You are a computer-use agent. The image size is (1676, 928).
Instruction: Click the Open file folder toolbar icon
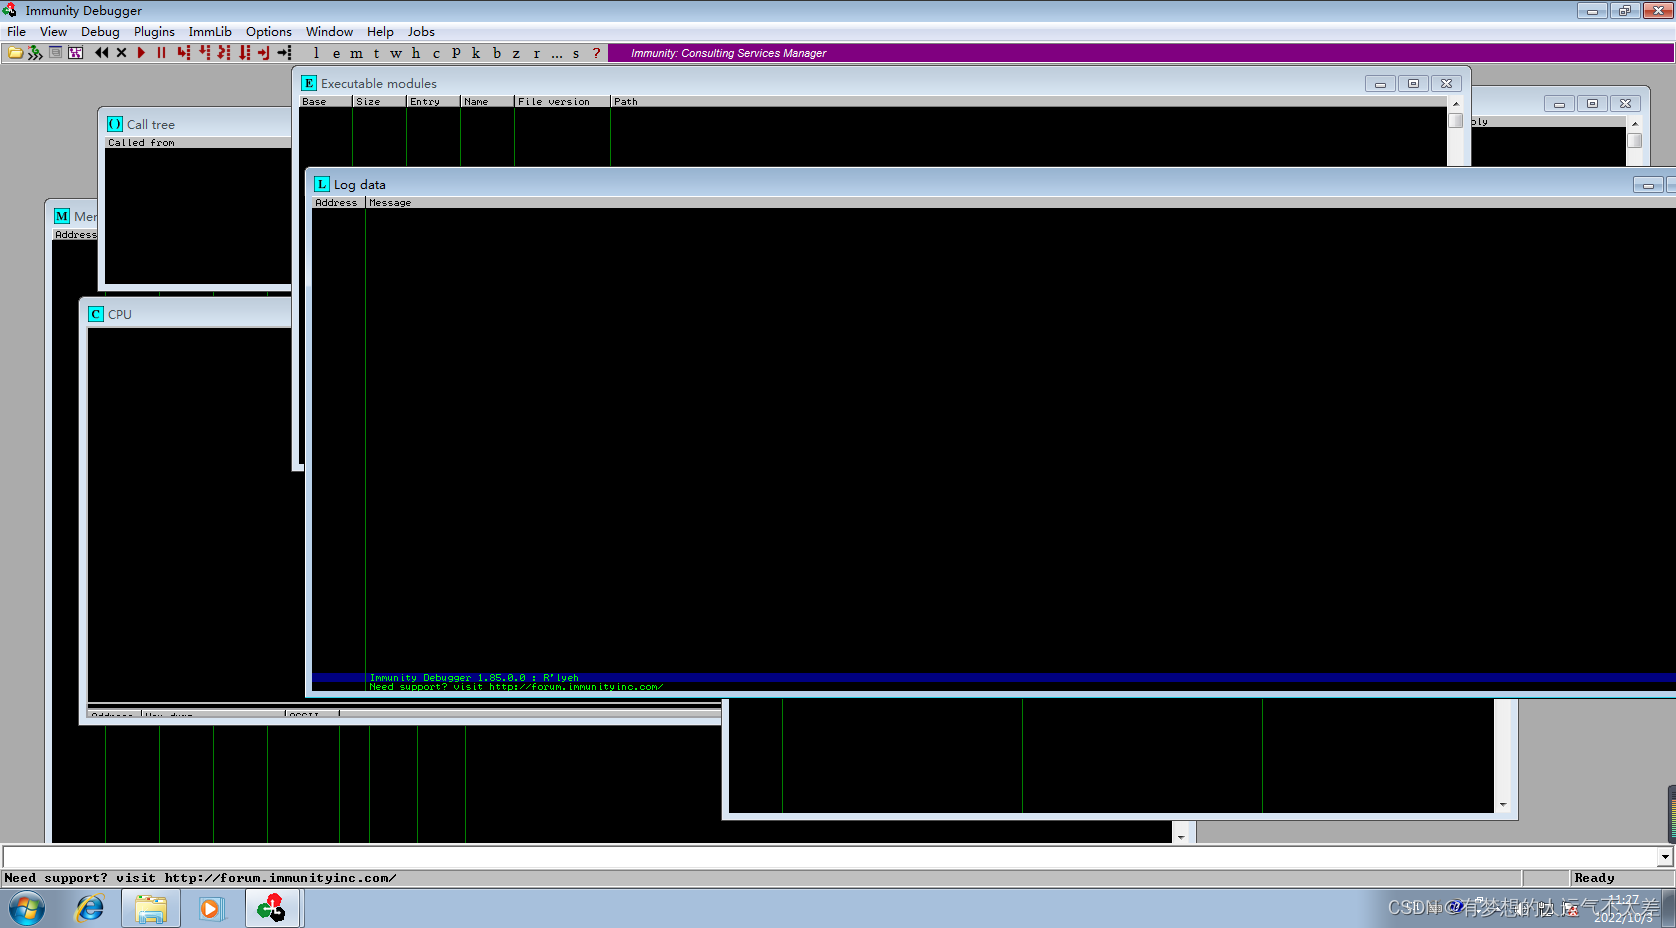coord(16,53)
